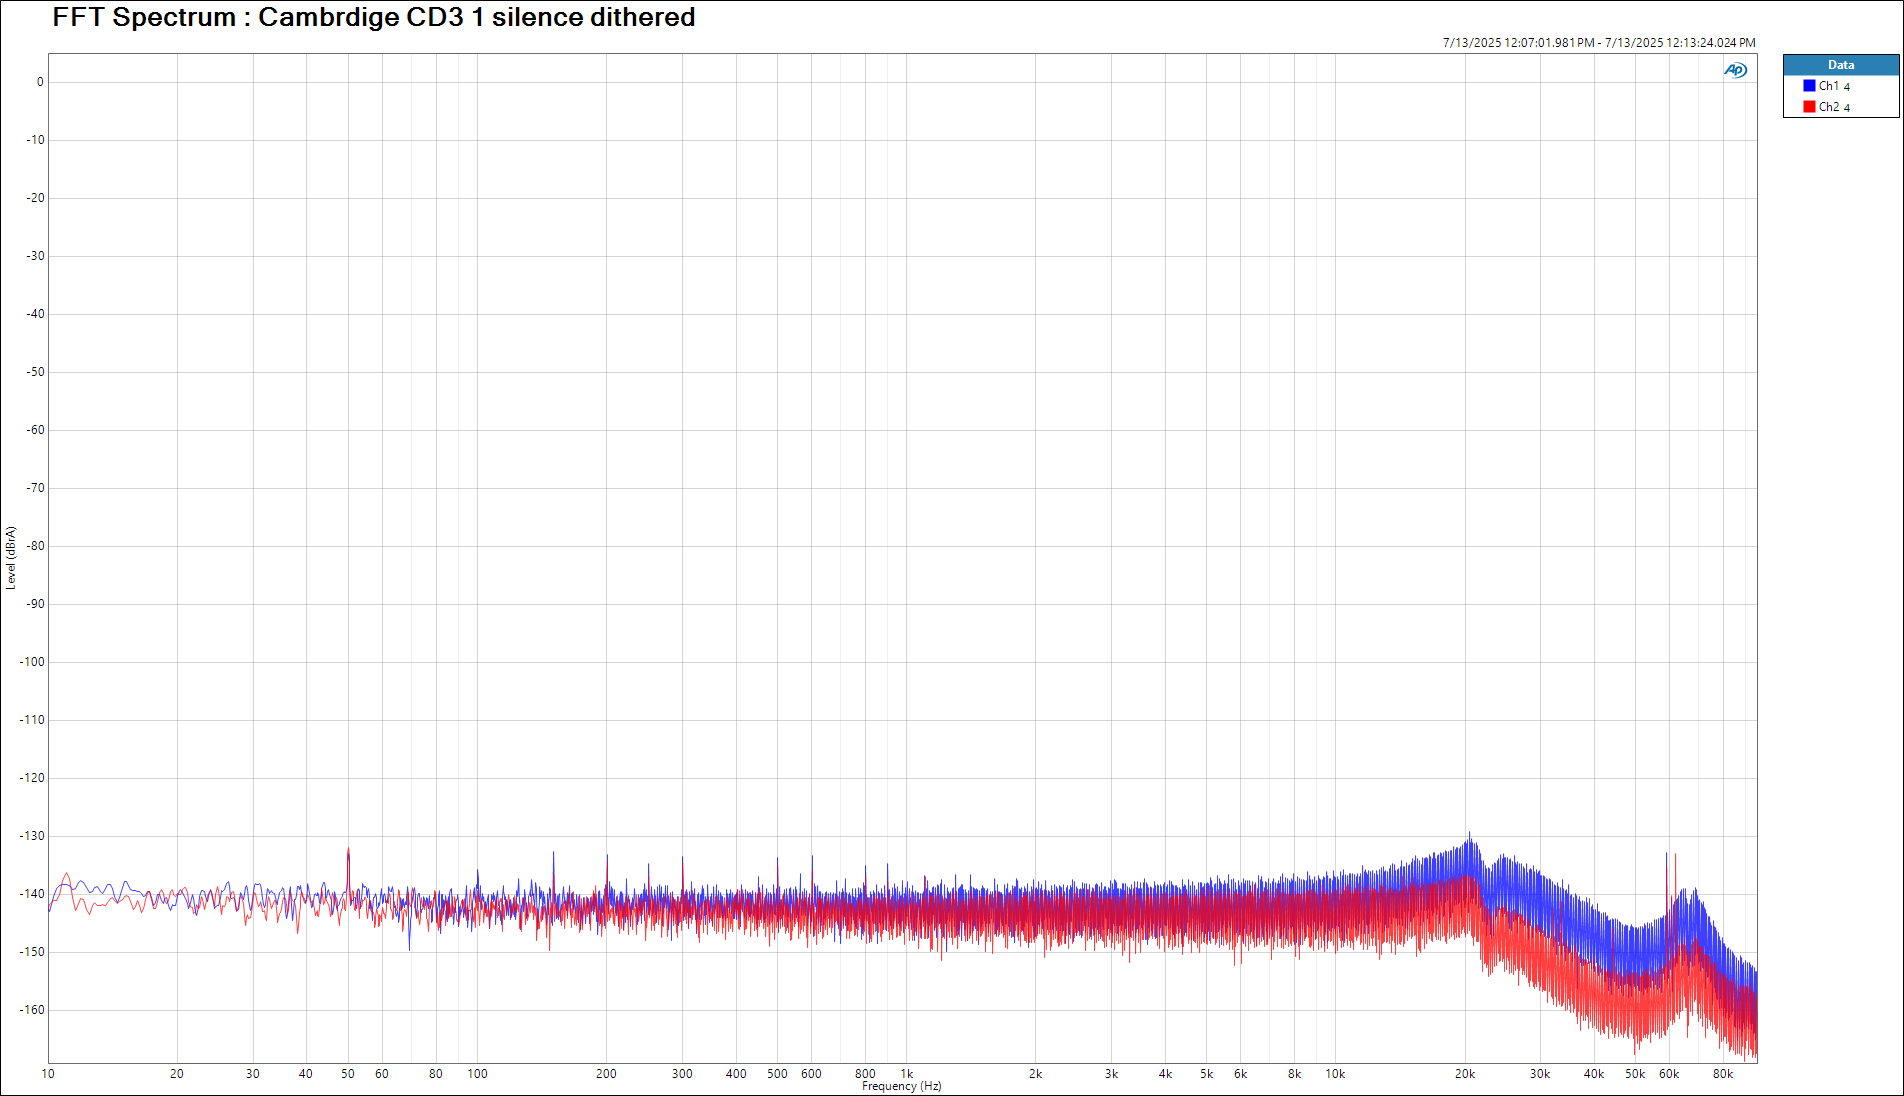Click the 50 Hz spike peak

click(x=348, y=850)
